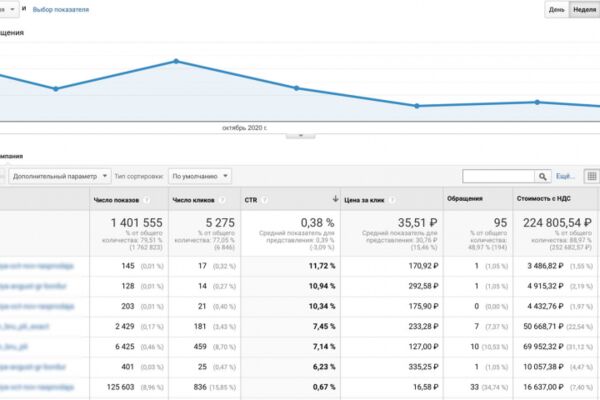The width and height of the screenshot is (600, 400).
Task: Click the highest peak point on chart
Action: coord(176,61)
